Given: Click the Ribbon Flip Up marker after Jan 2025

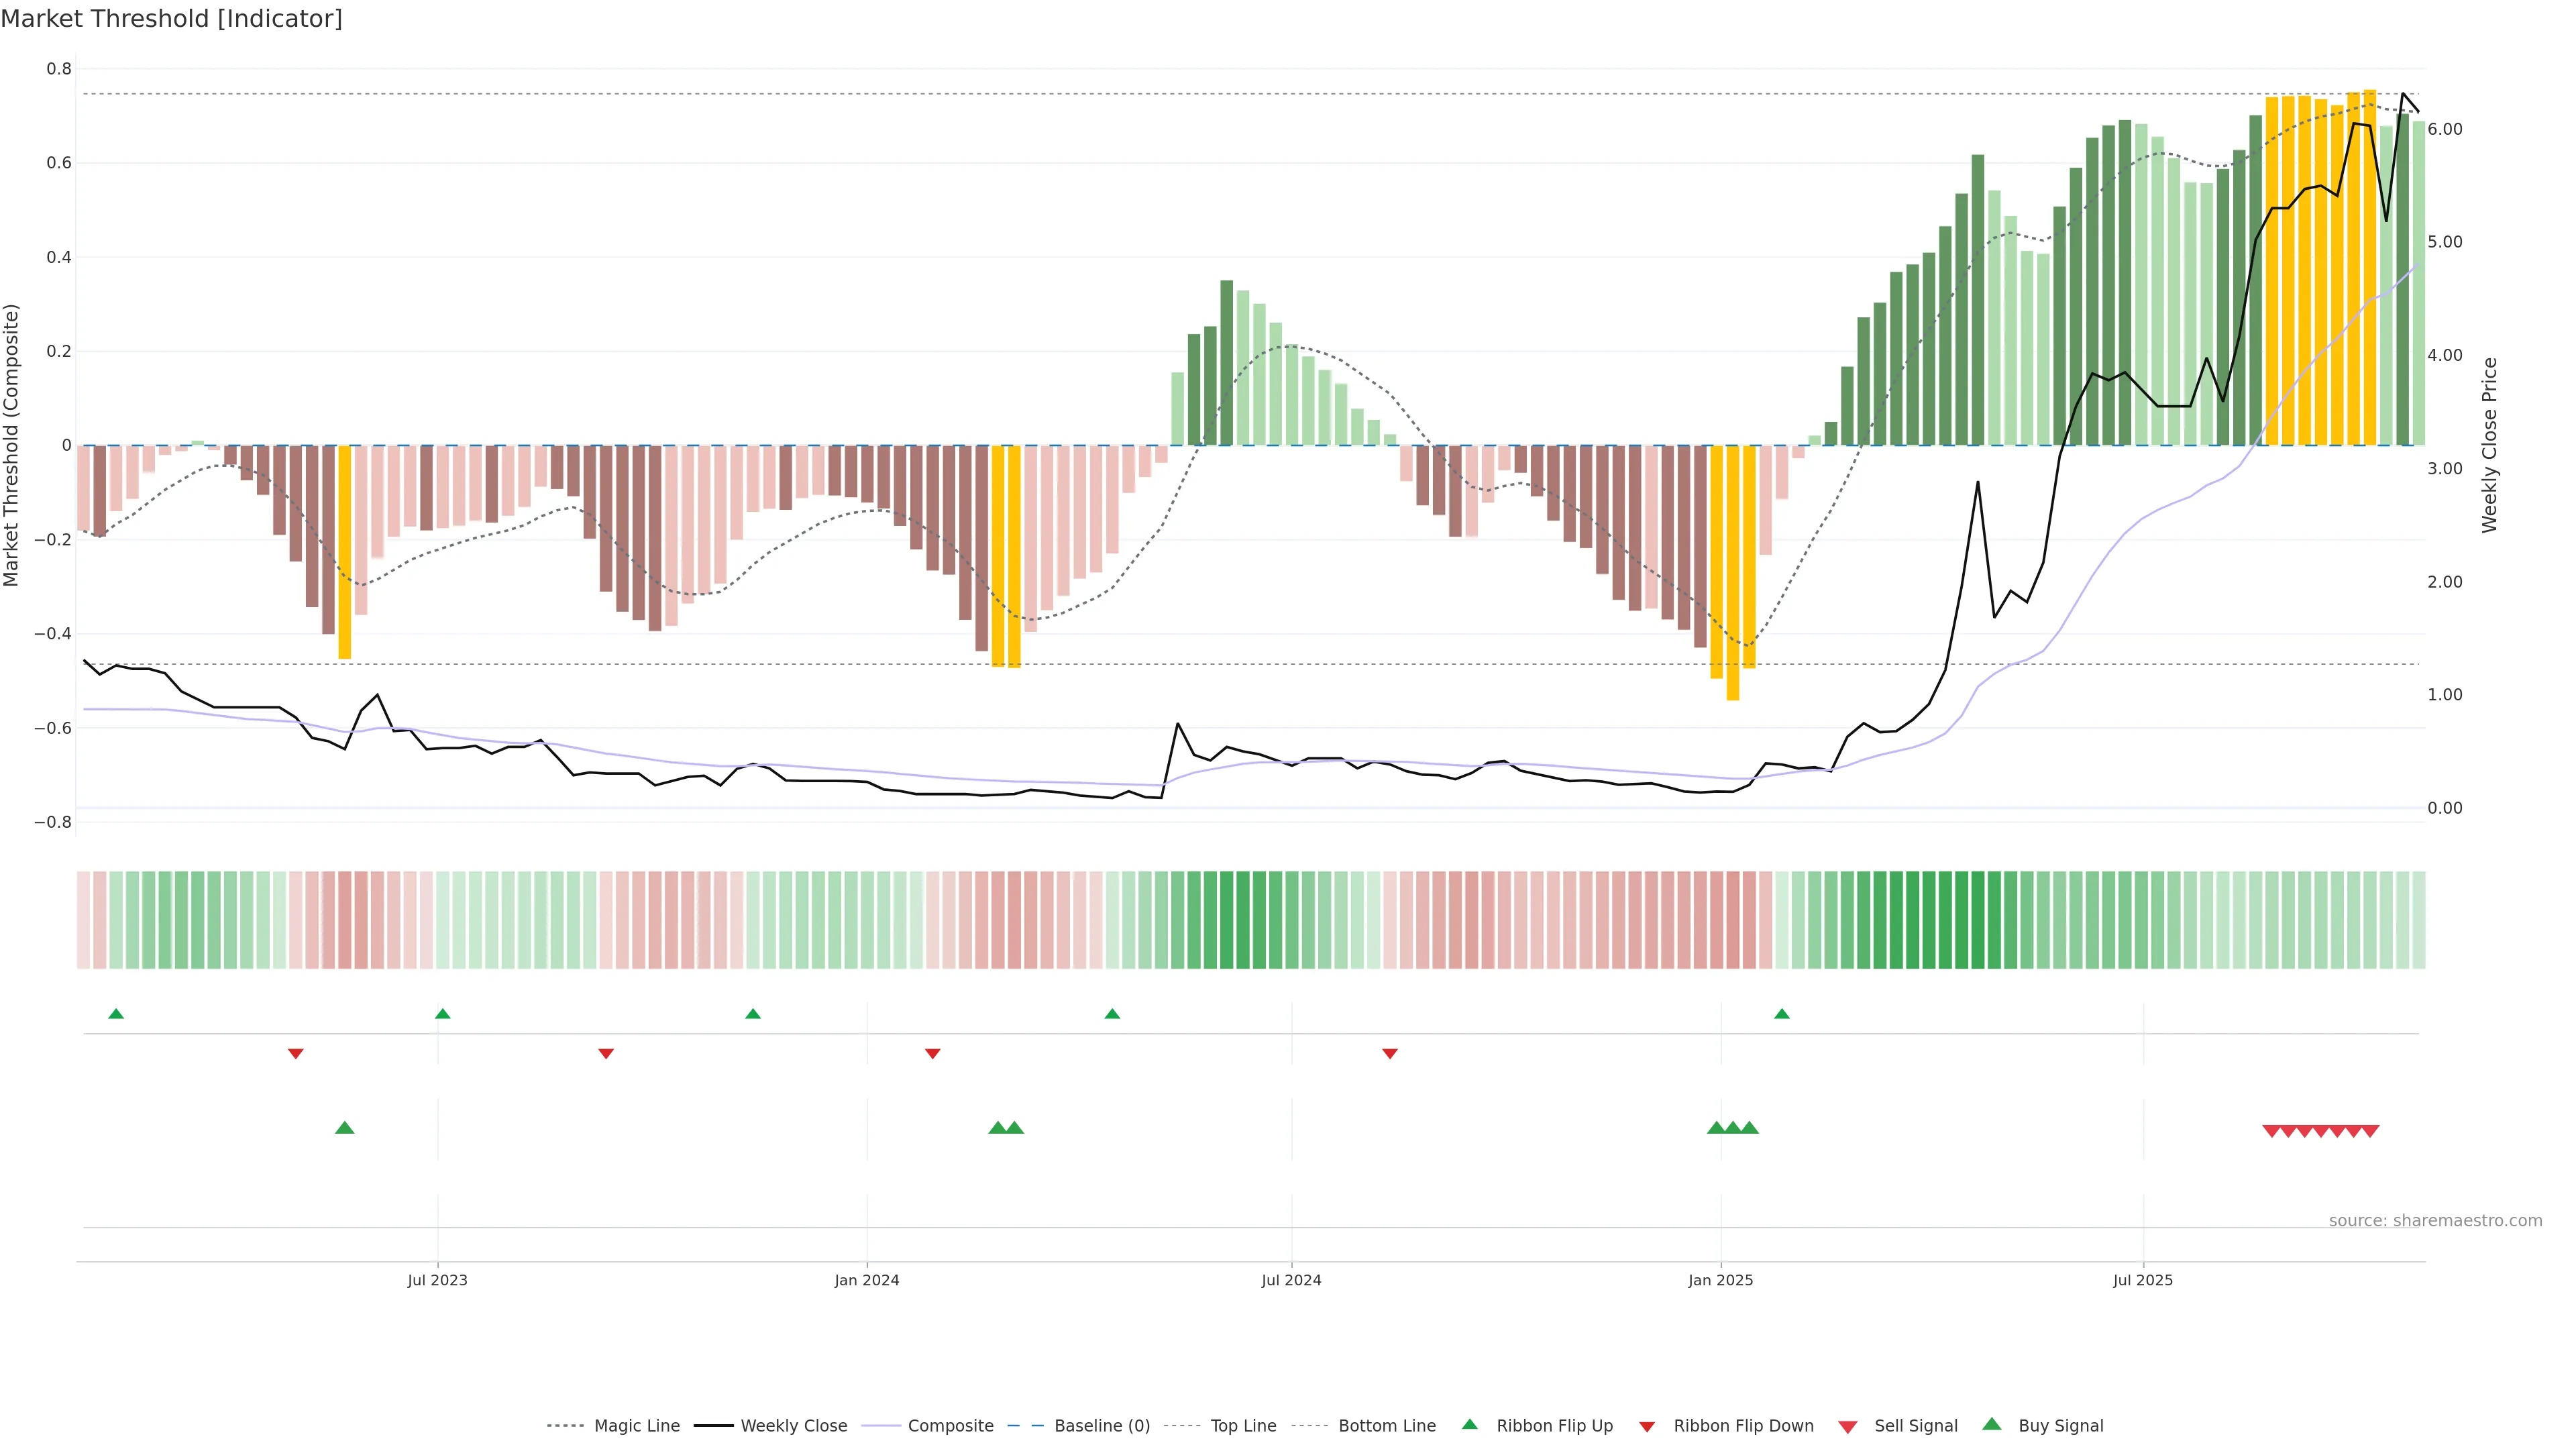Looking at the screenshot, I should (1782, 1014).
